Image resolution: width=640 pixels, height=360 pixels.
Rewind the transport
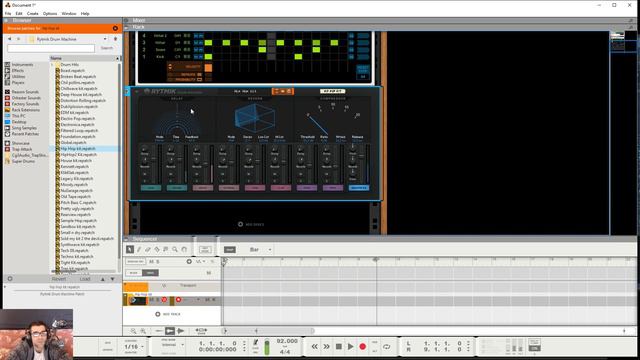click(314, 347)
